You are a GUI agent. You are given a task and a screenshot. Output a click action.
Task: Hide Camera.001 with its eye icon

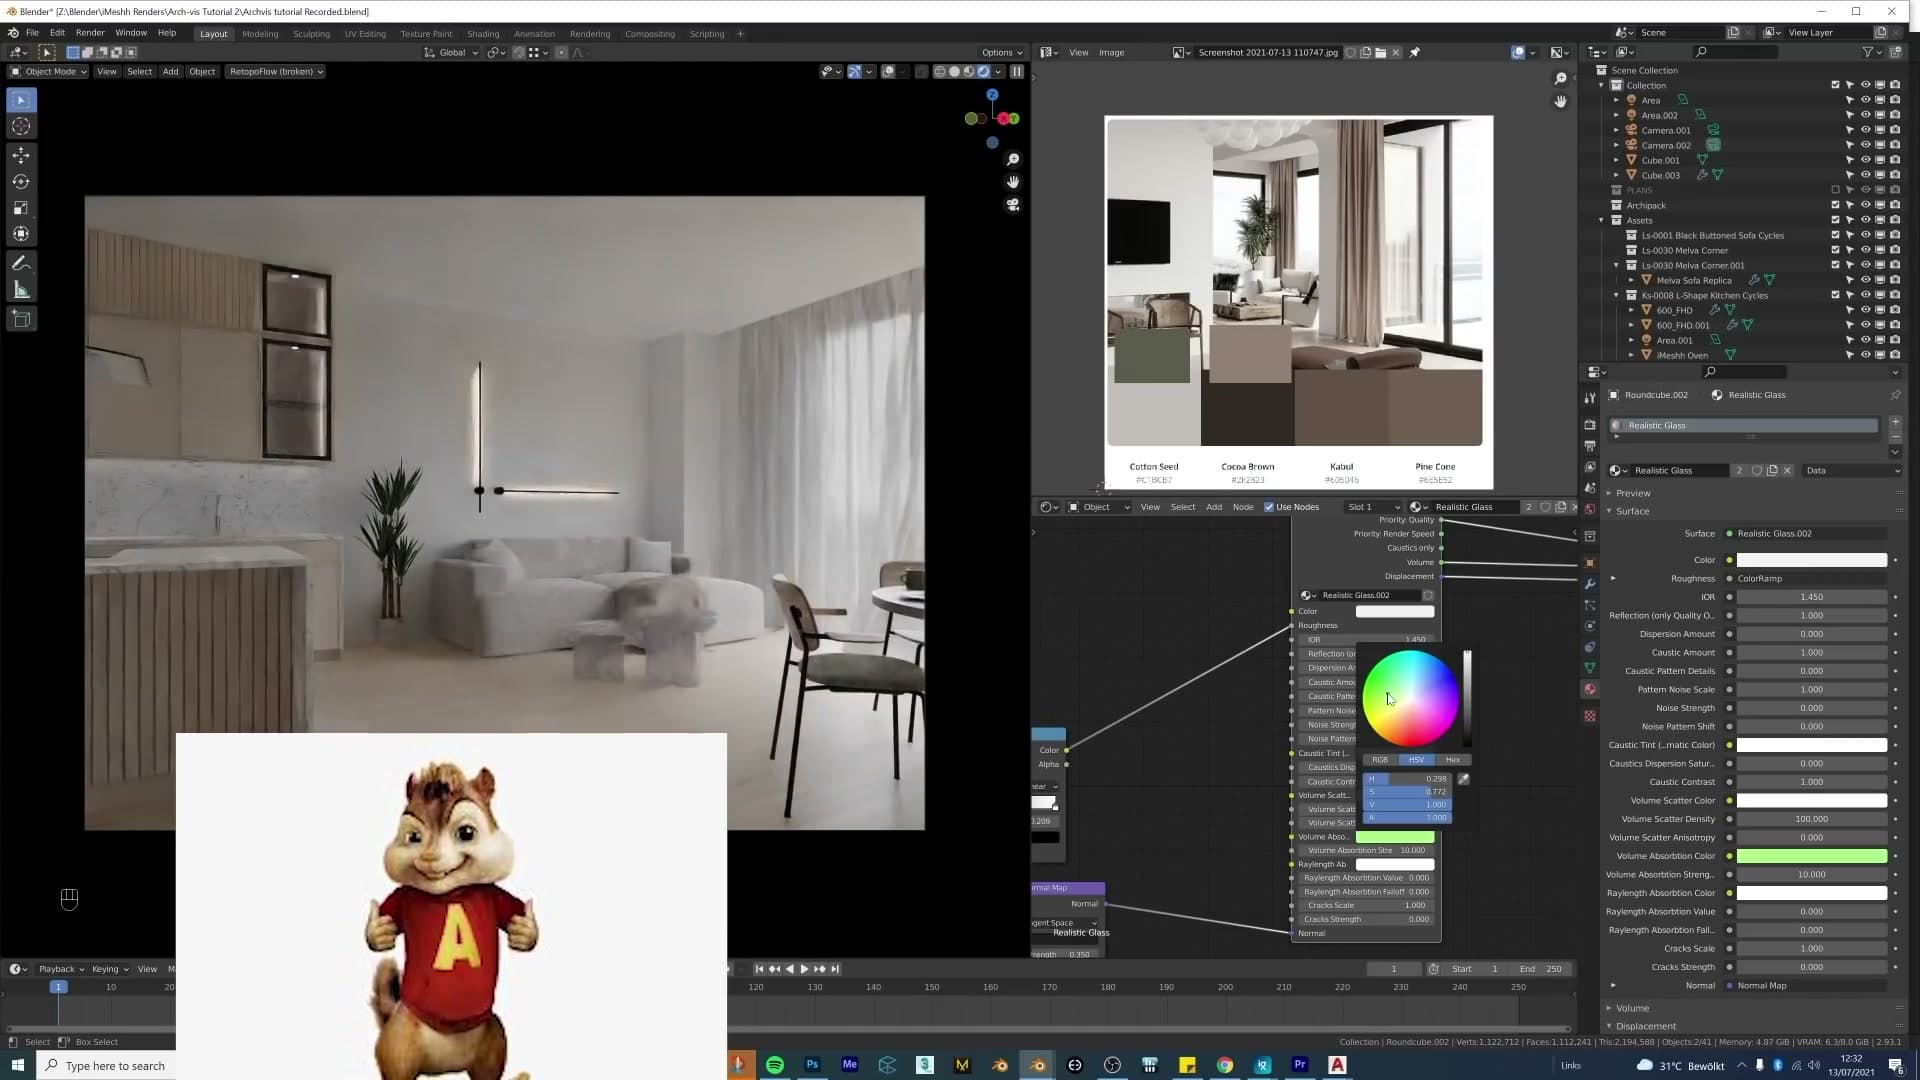click(x=1865, y=130)
